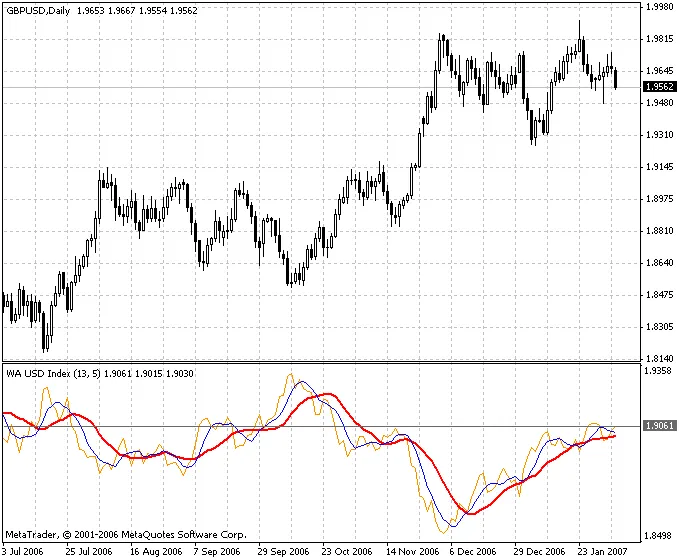The height and width of the screenshot is (560, 680).
Task: Select the 6 Dec 2006 date on time axis
Action: coord(474,551)
